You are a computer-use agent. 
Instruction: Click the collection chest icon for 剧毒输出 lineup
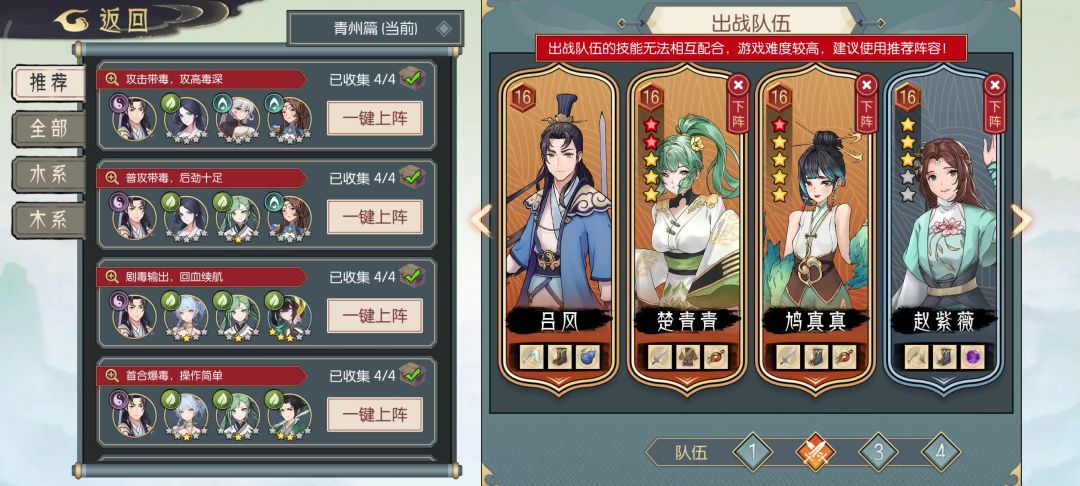click(413, 275)
